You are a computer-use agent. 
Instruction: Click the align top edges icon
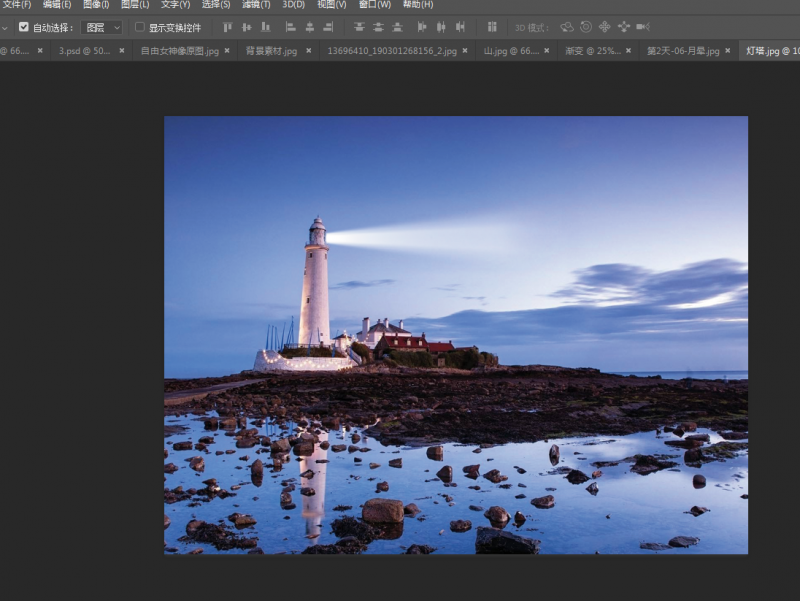click(228, 27)
